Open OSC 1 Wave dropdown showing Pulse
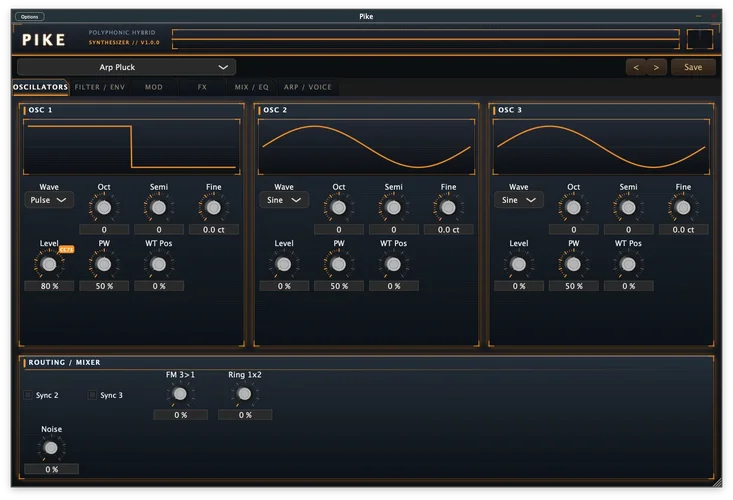Screen dimensions: 733x500 pos(49,200)
